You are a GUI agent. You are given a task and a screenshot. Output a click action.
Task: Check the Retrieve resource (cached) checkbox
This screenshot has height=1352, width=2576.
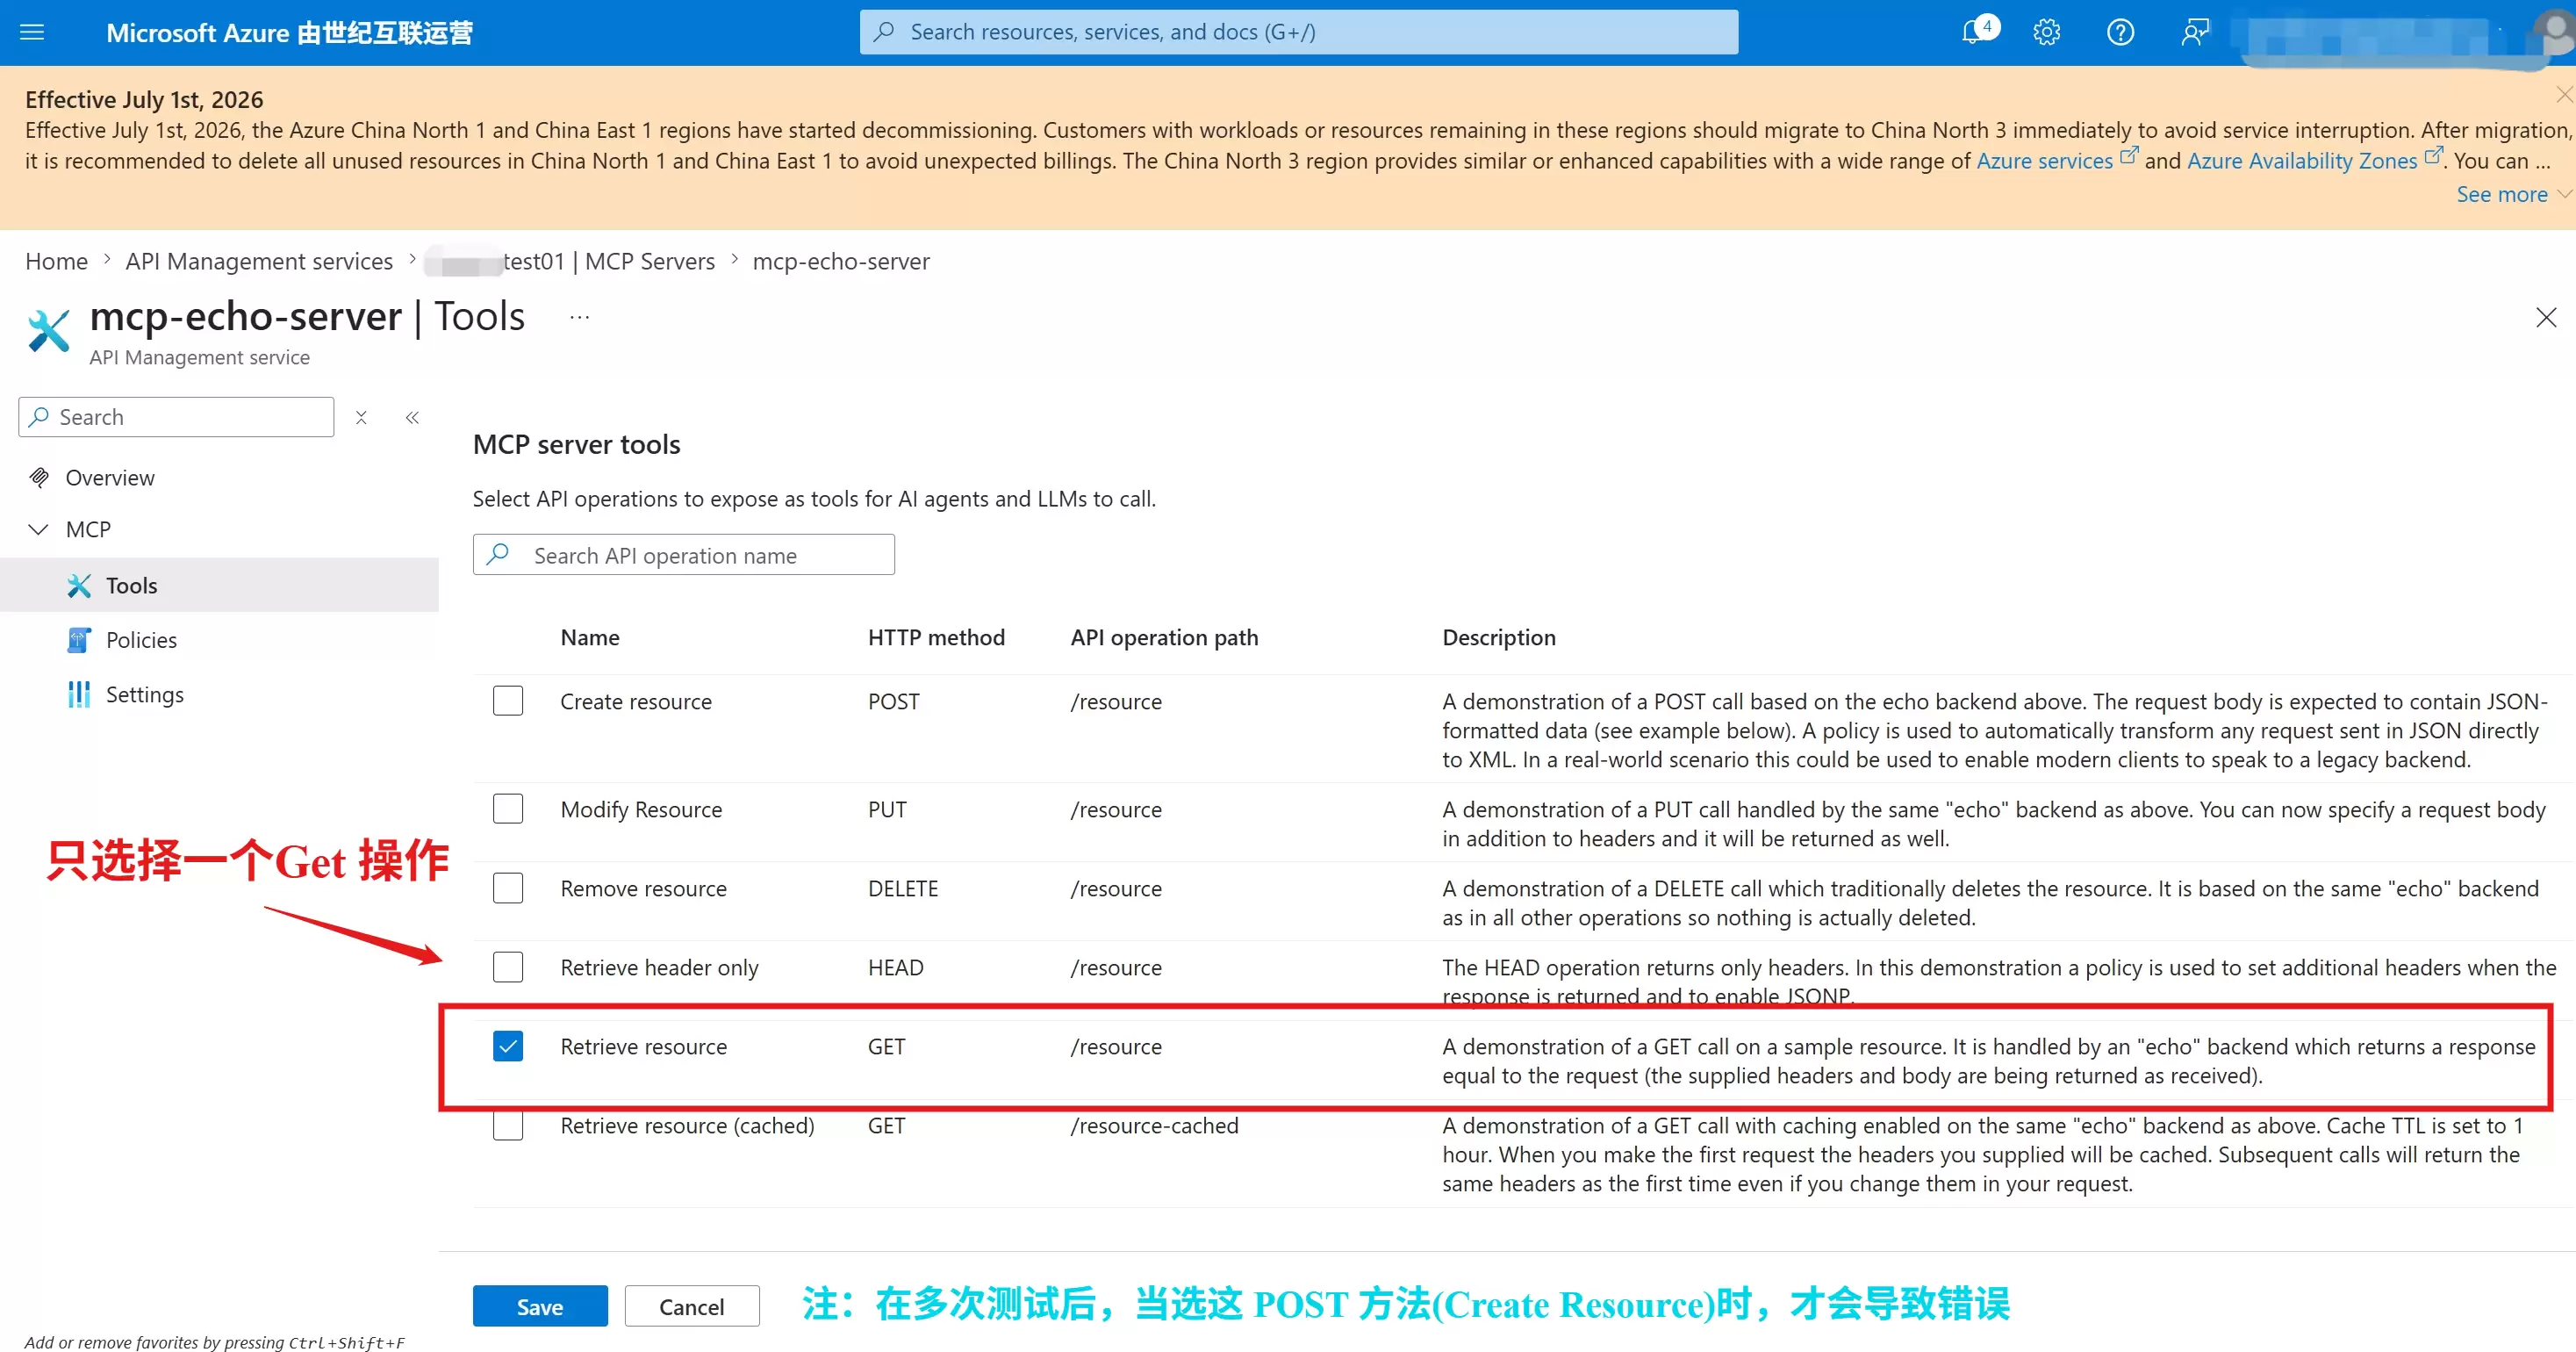point(508,1125)
